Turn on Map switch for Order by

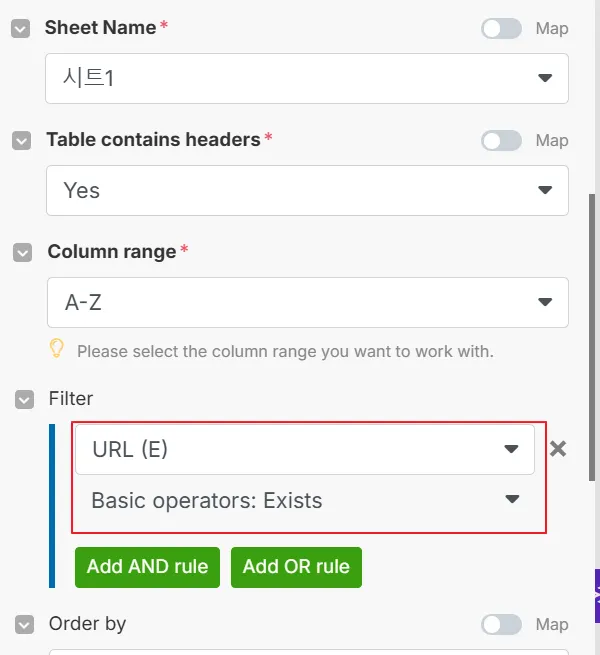[501, 625]
